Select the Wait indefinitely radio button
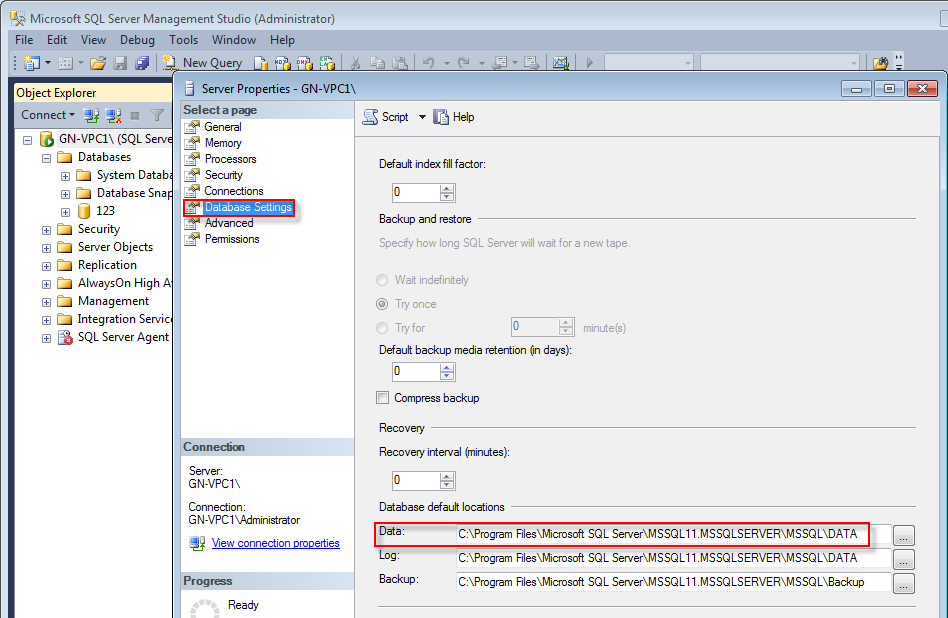948x618 pixels. [382, 280]
